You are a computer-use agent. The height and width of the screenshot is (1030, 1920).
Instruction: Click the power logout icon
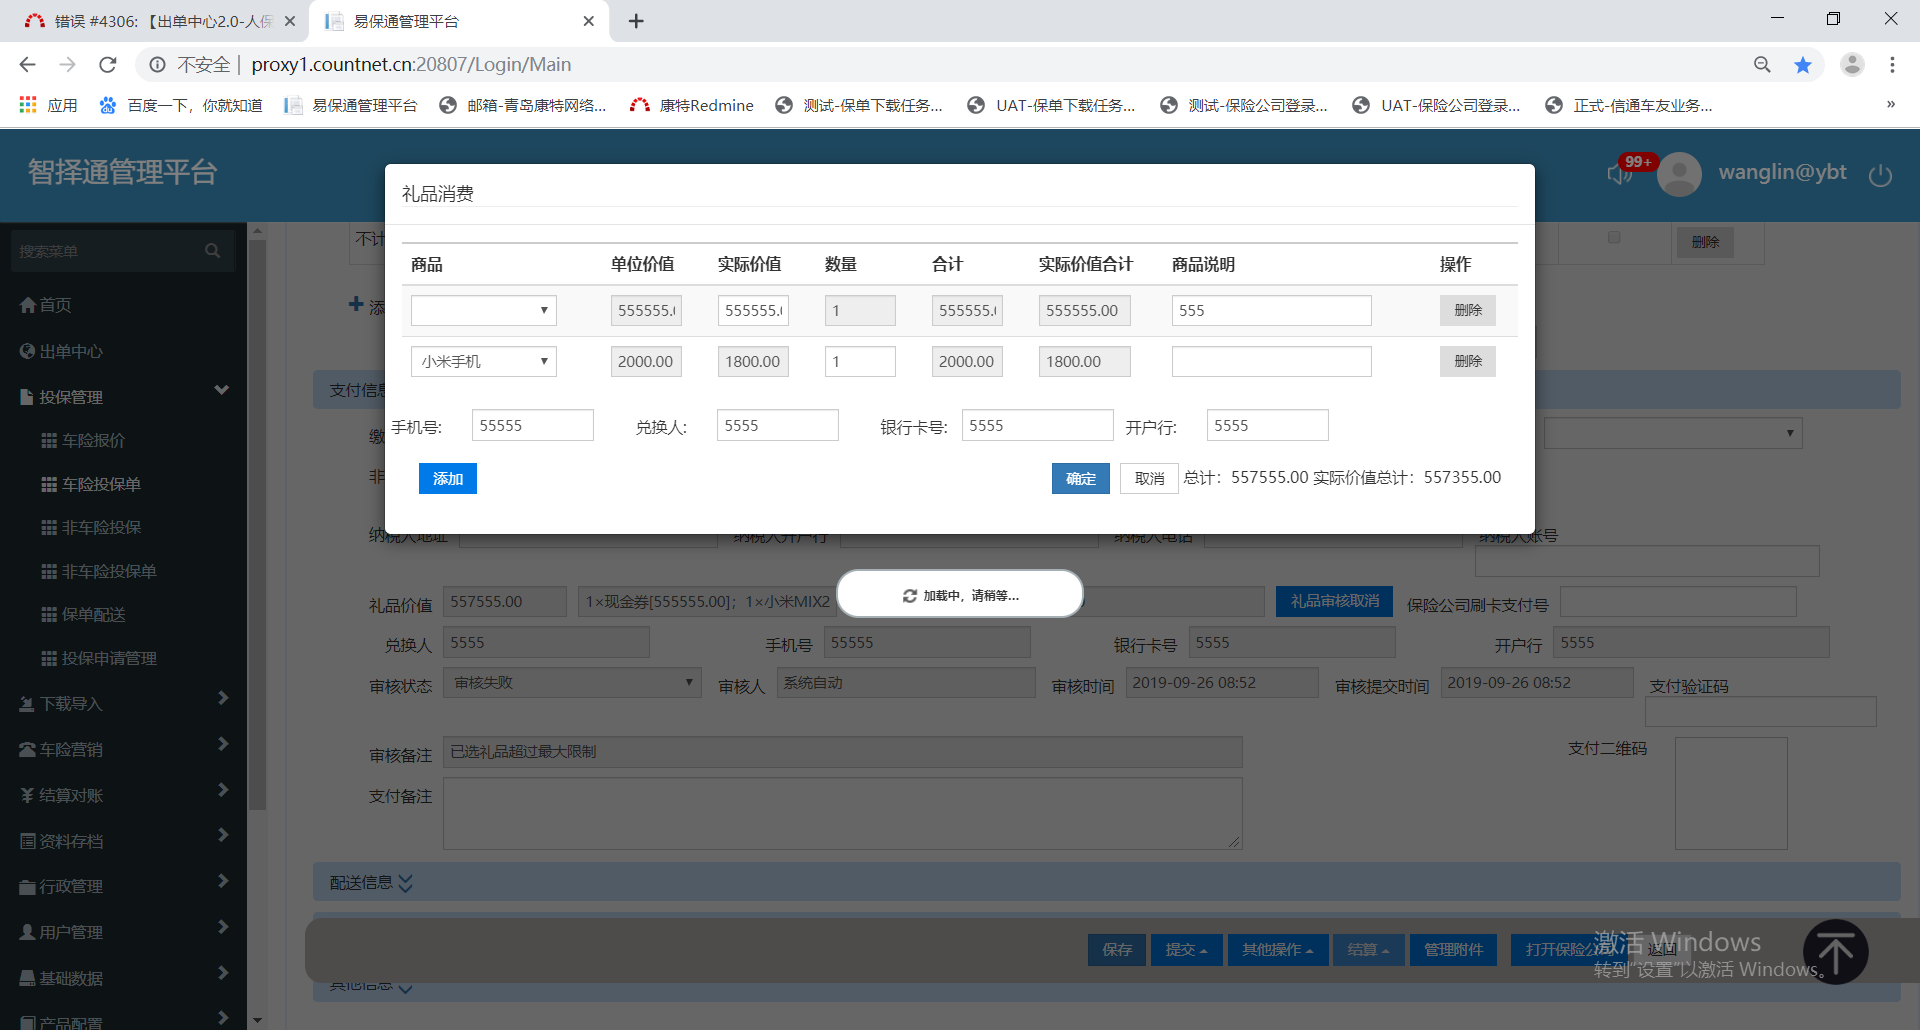tap(1880, 175)
